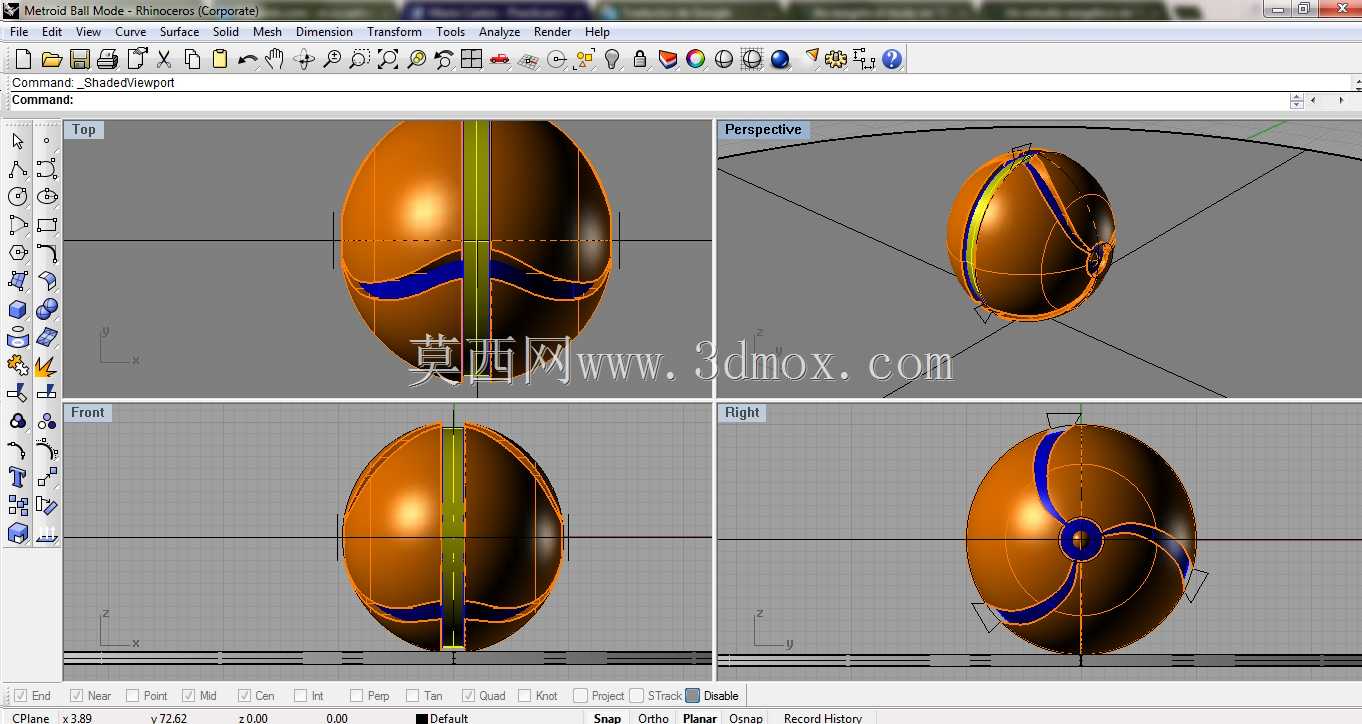Click the puzzle piece Join tool
The width and height of the screenshot is (1362, 724).
pyautogui.click(x=18, y=366)
